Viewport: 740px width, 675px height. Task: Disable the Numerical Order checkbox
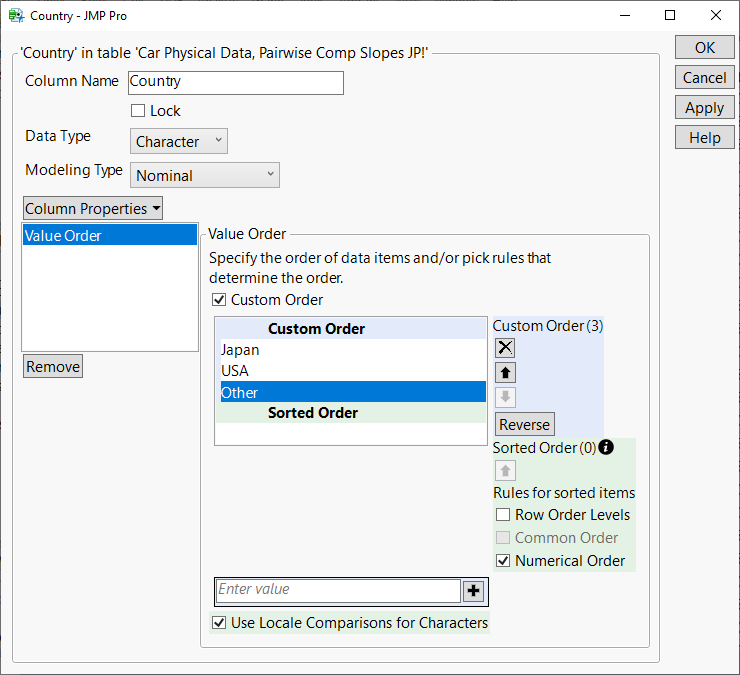pos(503,561)
